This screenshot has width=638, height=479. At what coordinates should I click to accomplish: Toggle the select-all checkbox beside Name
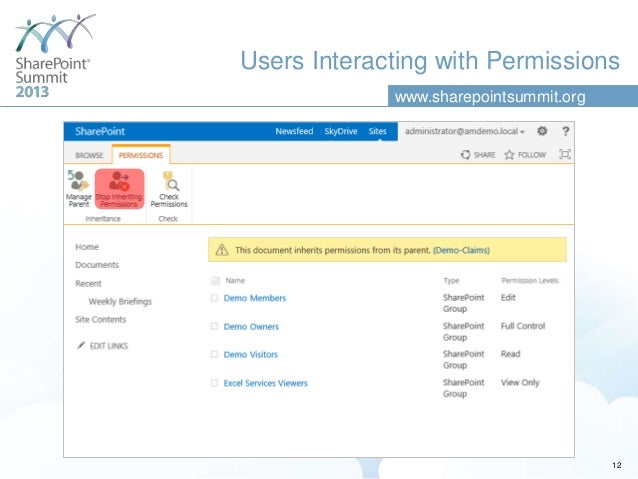point(215,281)
